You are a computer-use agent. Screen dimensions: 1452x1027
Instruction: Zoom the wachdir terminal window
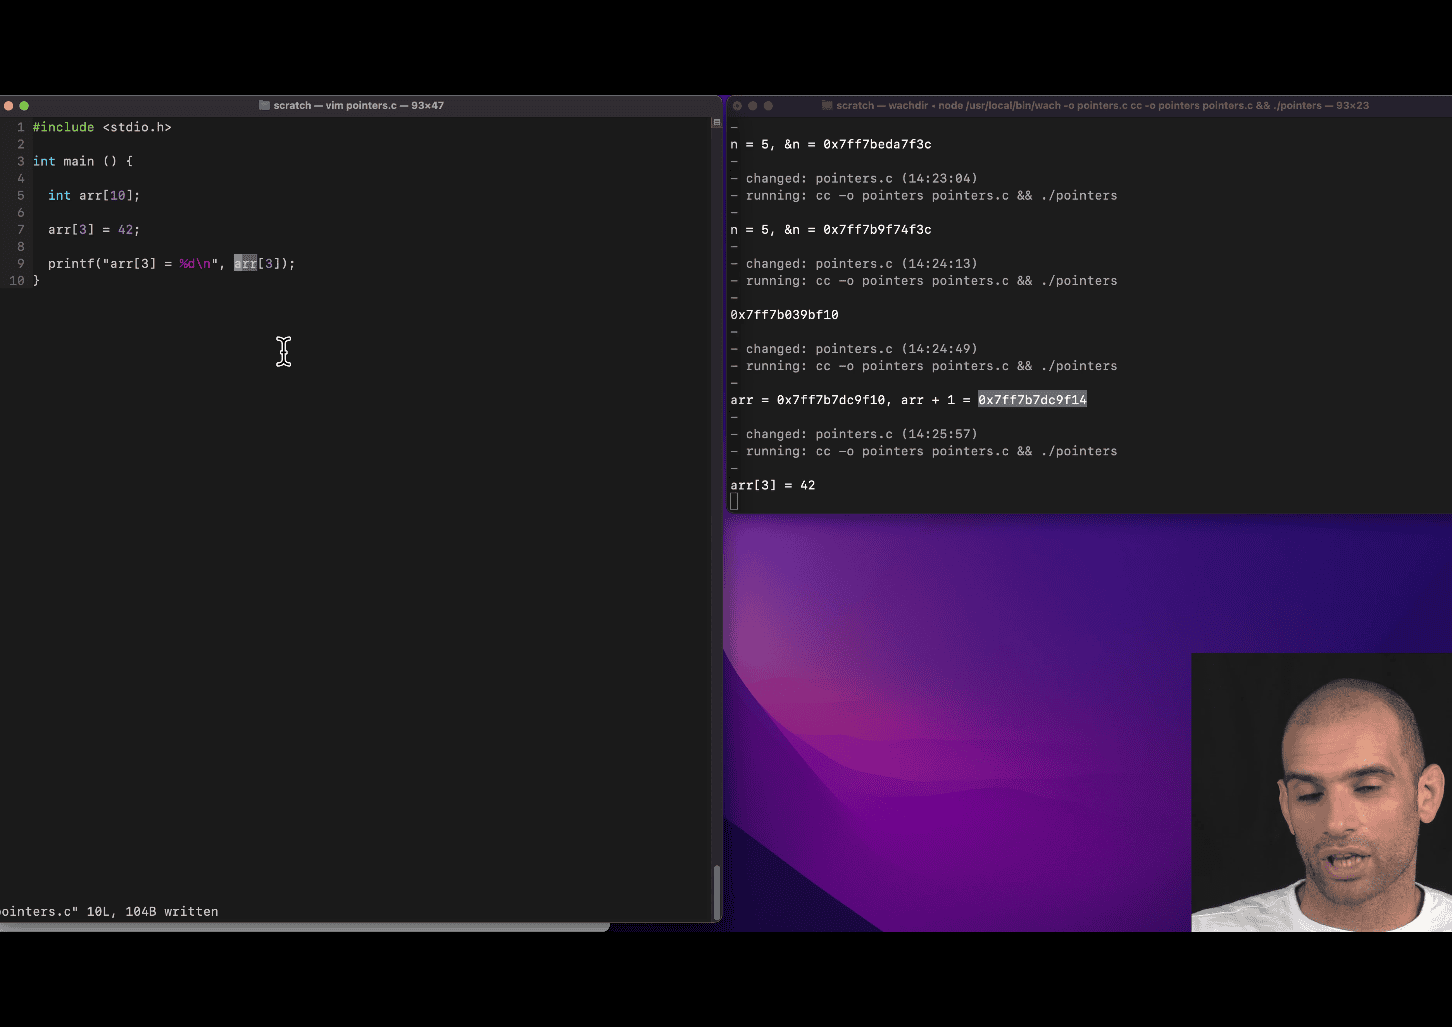pos(768,105)
